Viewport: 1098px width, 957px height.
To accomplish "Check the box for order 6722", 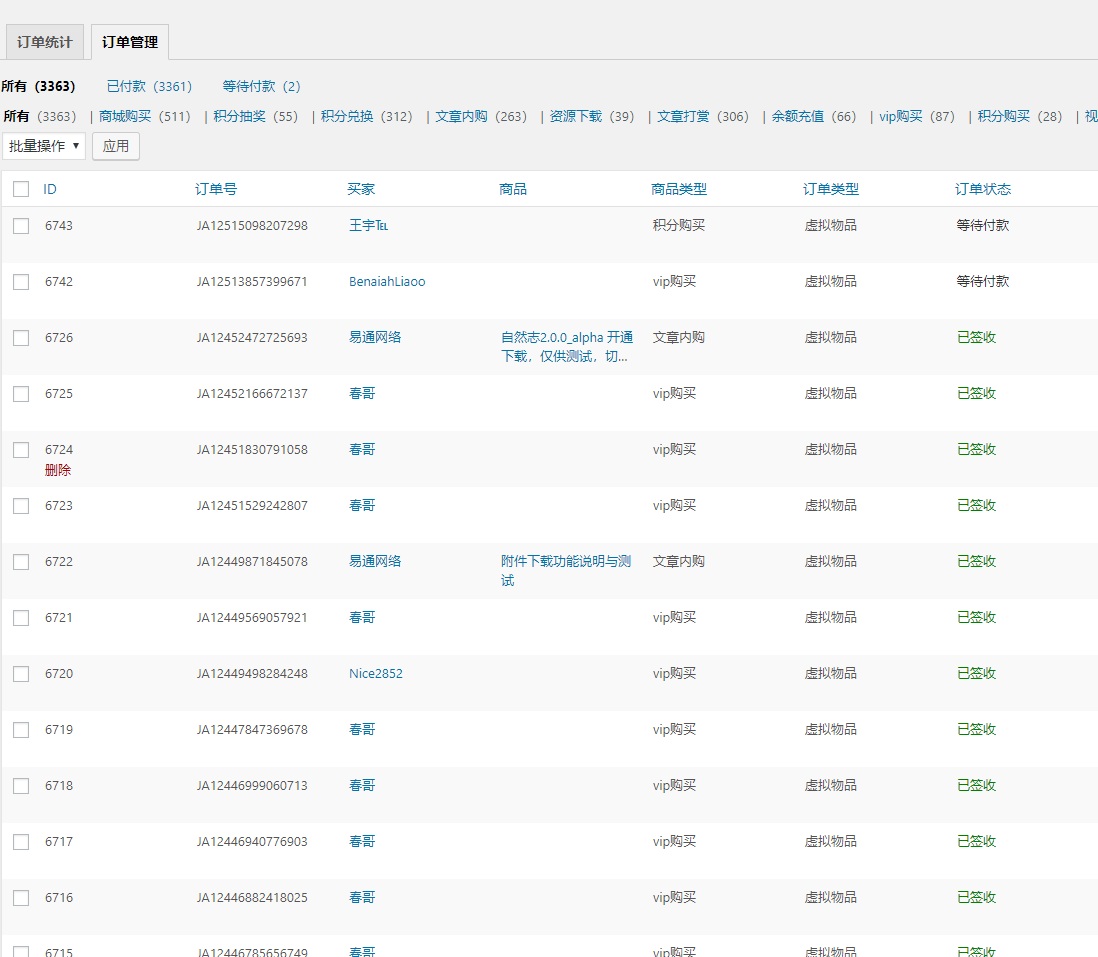I will (21, 561).
